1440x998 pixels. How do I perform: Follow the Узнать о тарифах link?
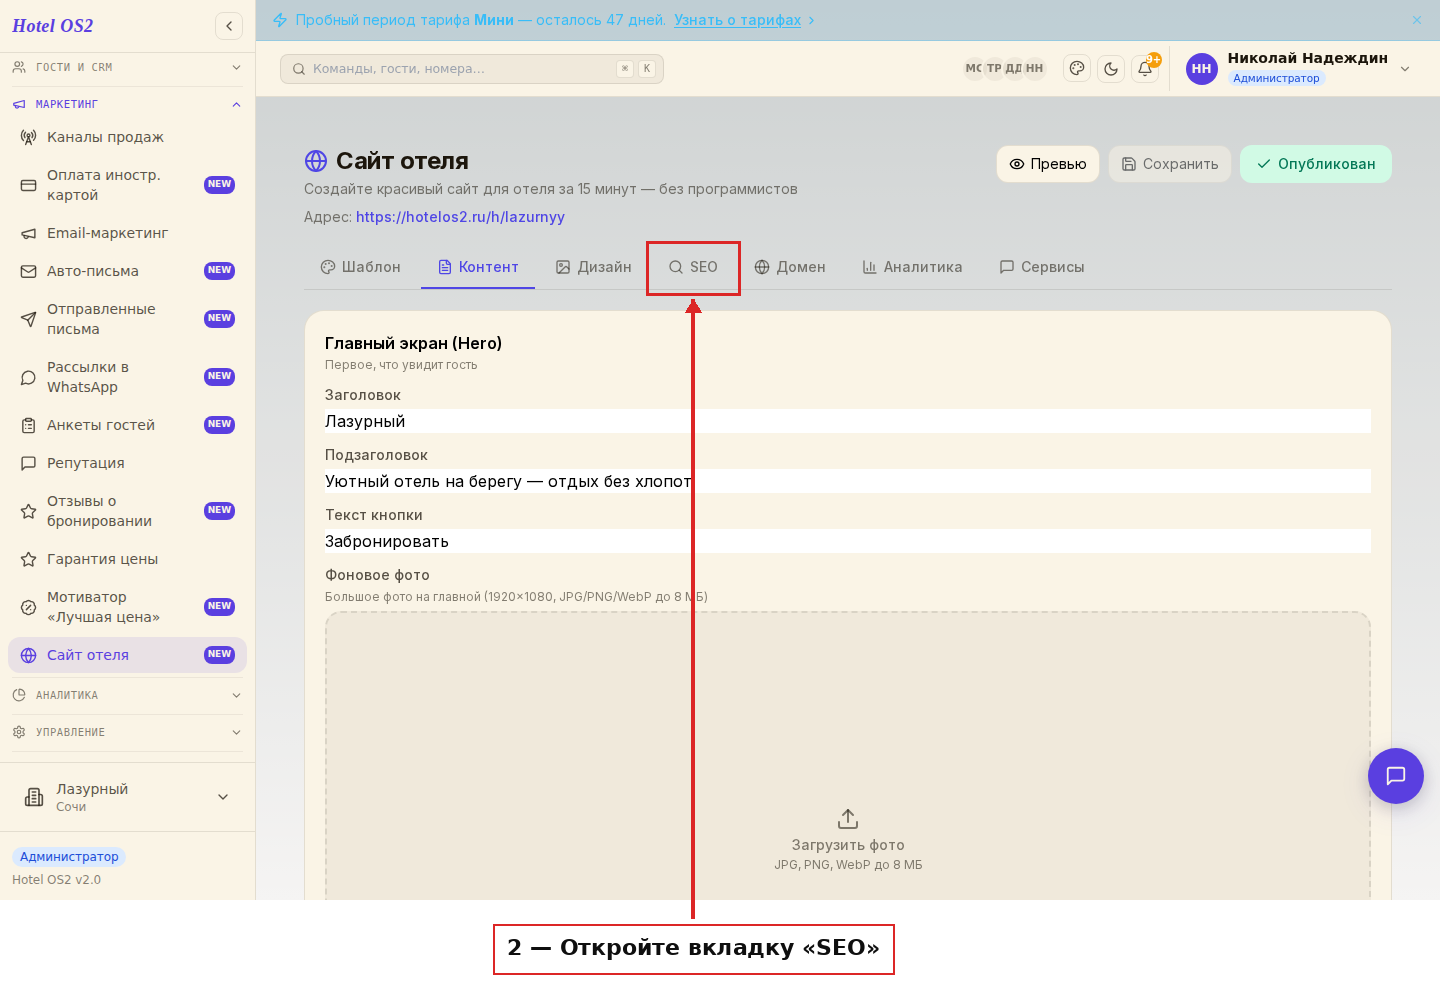coord(737,20)
